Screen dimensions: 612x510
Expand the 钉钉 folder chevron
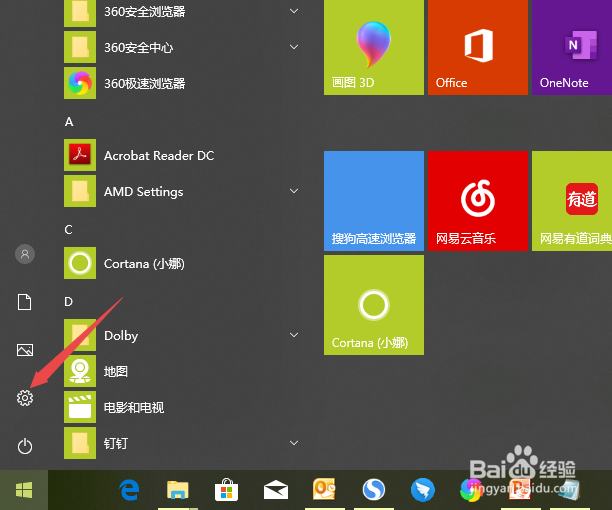coord(294,443)
